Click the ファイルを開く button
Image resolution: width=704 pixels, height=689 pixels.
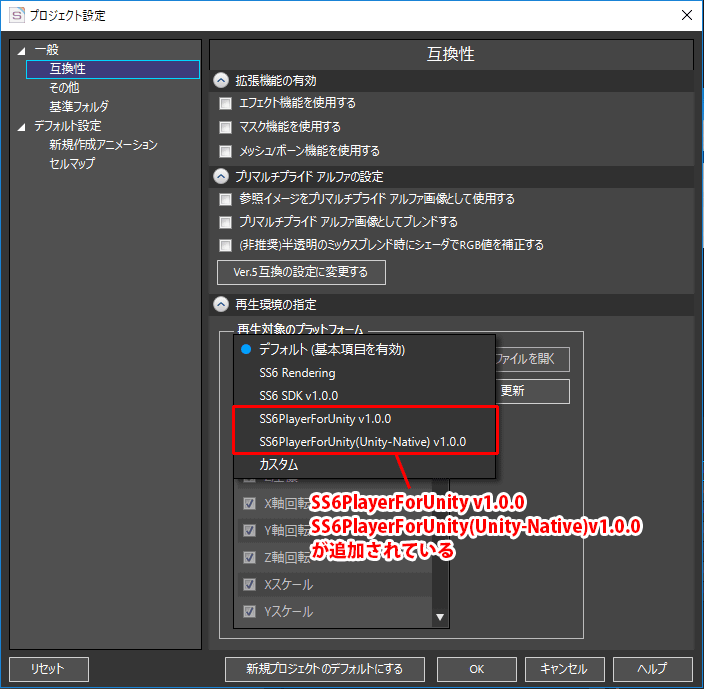point(532,359)
